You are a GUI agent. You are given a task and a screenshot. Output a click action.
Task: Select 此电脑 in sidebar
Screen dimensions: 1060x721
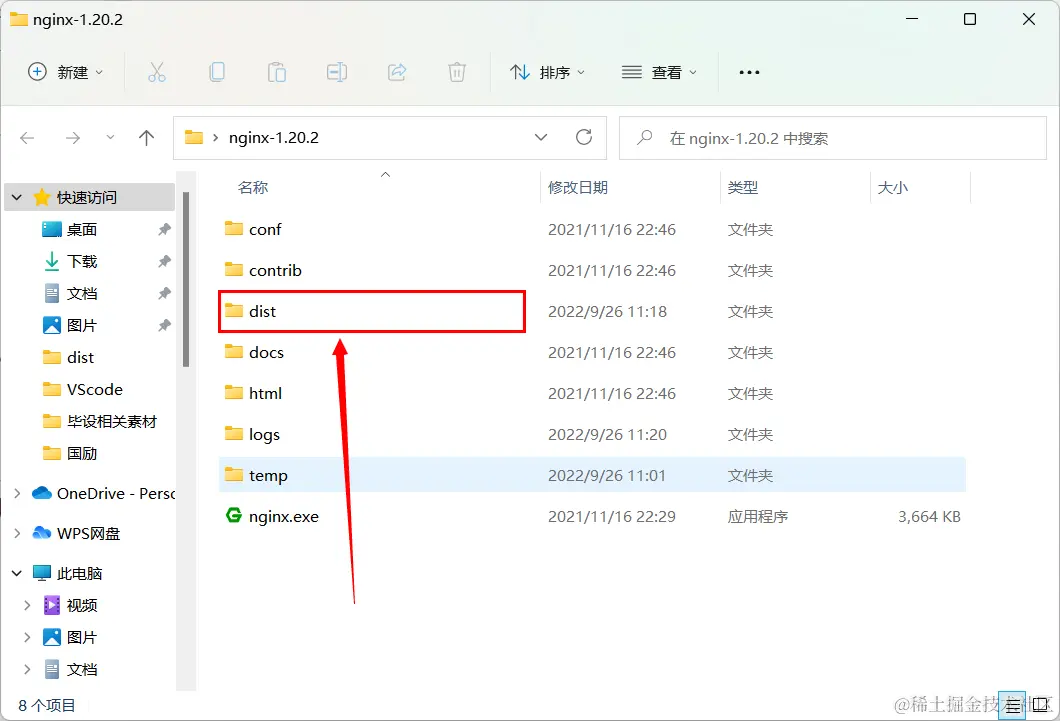pyautogui.click(x=79, y=574)
